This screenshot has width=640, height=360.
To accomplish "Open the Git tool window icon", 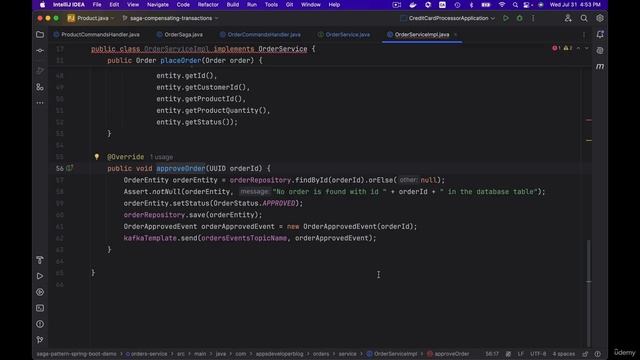I will (40, 340).
